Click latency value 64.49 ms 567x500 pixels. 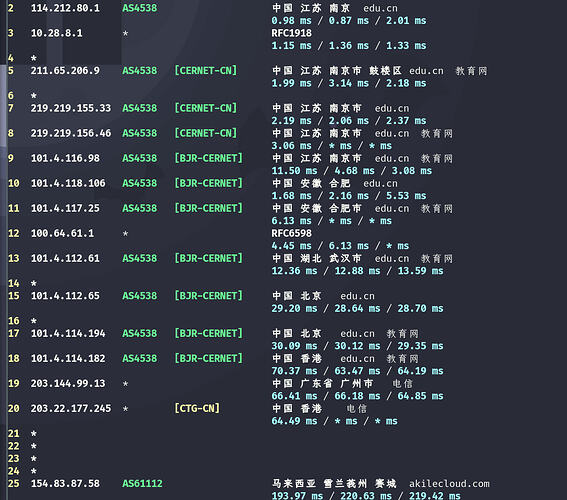pyautogui.click(x=294, y=421)
